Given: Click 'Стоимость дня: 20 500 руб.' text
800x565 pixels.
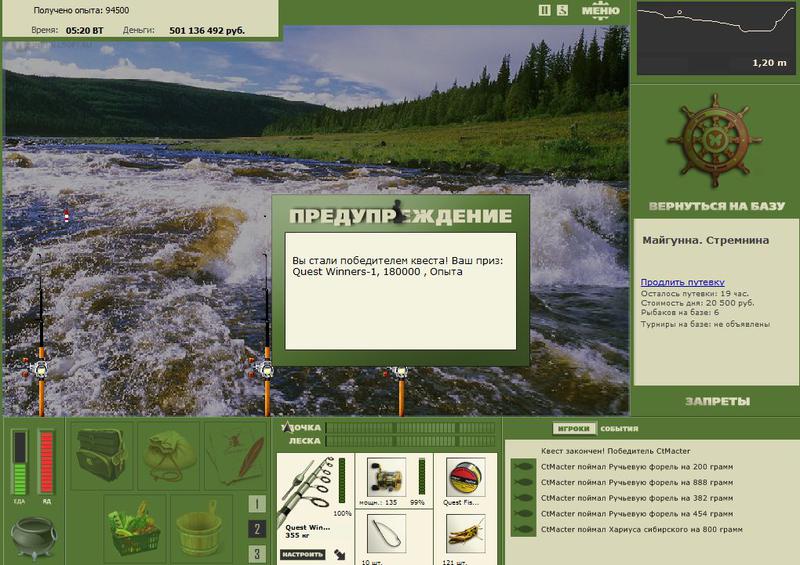Looking at the screenshot, I should tap(697, 303).
